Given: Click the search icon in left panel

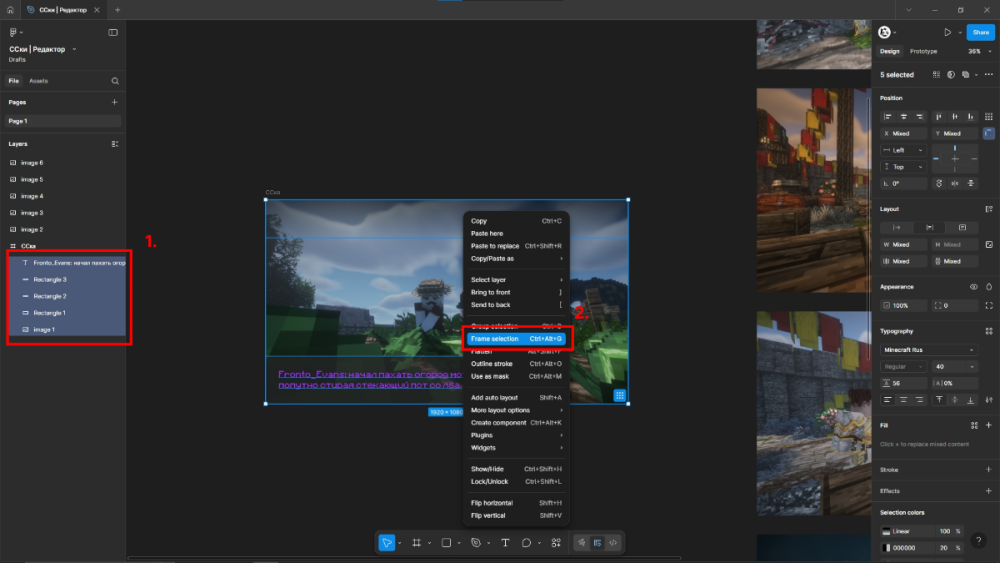Looking at the screenshot, I should click(x=115, y=81).
